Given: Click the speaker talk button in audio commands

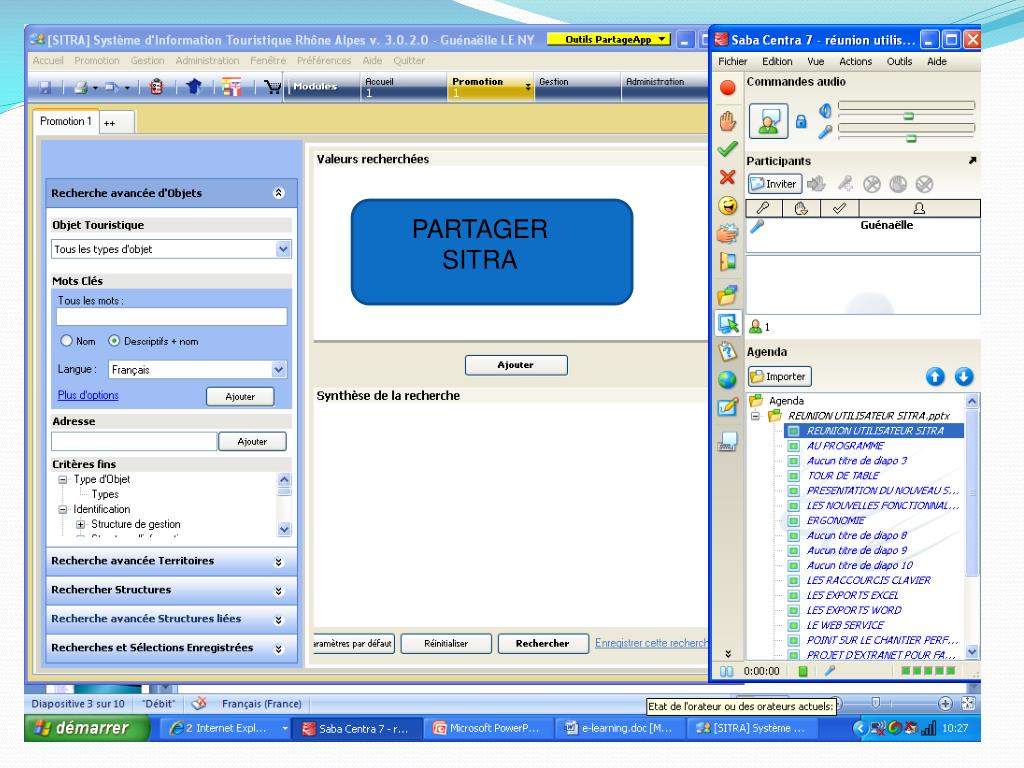Looking at the screenshot, I should [x=768, y=121].
